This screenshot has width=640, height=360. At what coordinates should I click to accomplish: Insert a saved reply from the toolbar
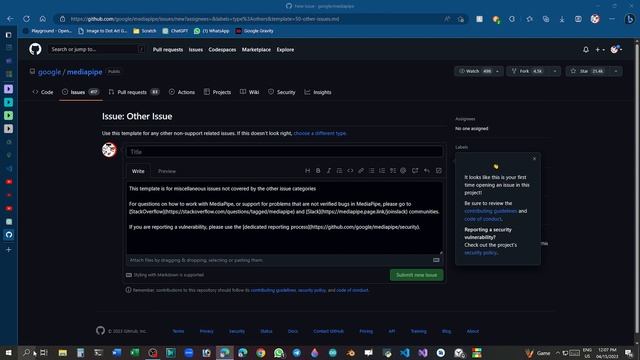point(427,171)
